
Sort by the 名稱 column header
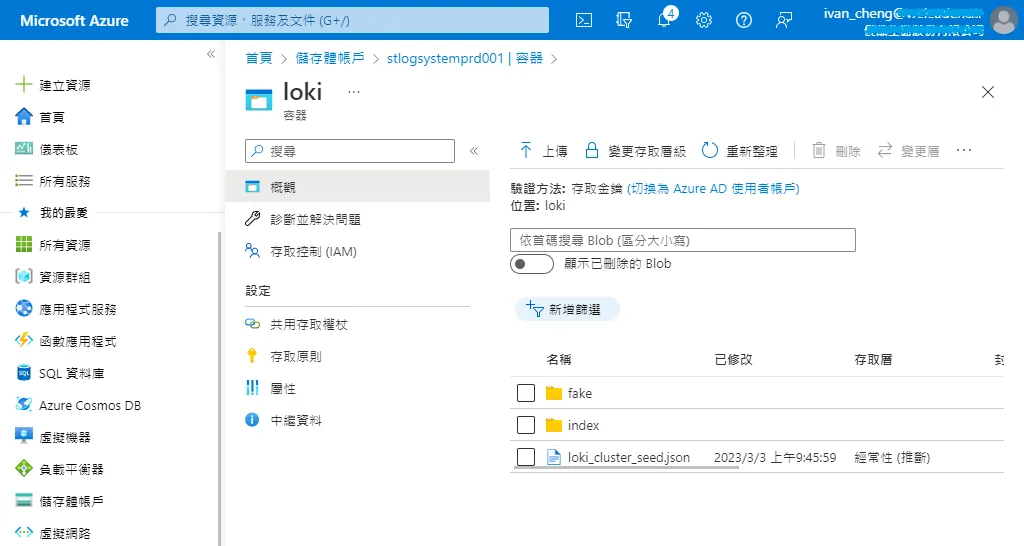[x=559, y=359]
